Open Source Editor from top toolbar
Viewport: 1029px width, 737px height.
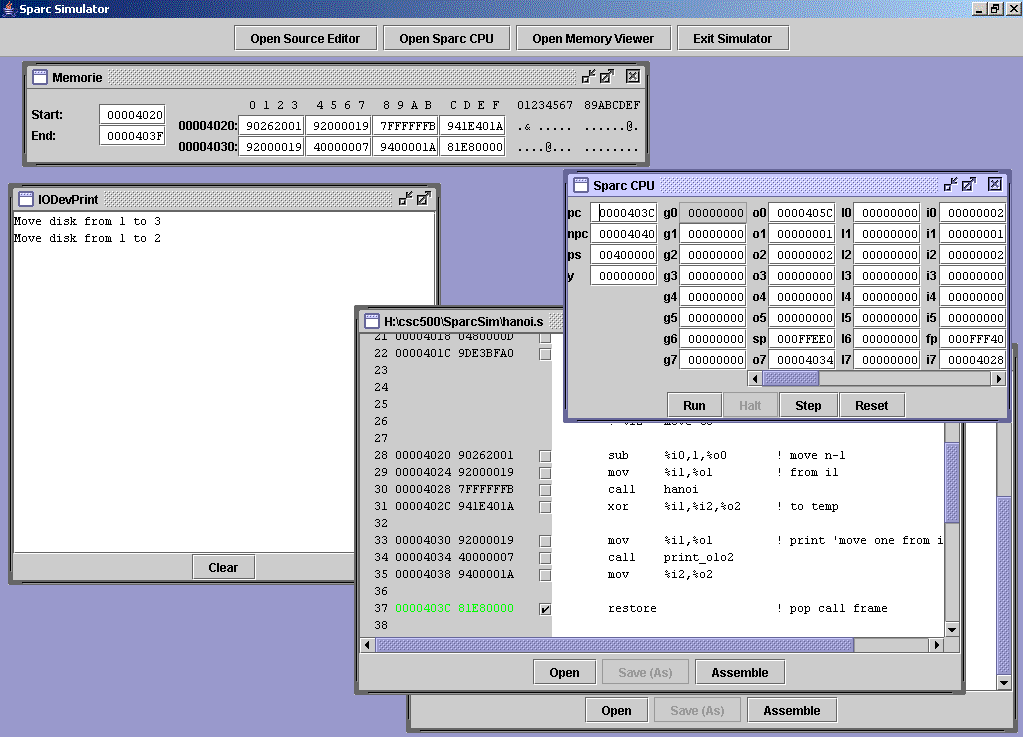point(305,39)
